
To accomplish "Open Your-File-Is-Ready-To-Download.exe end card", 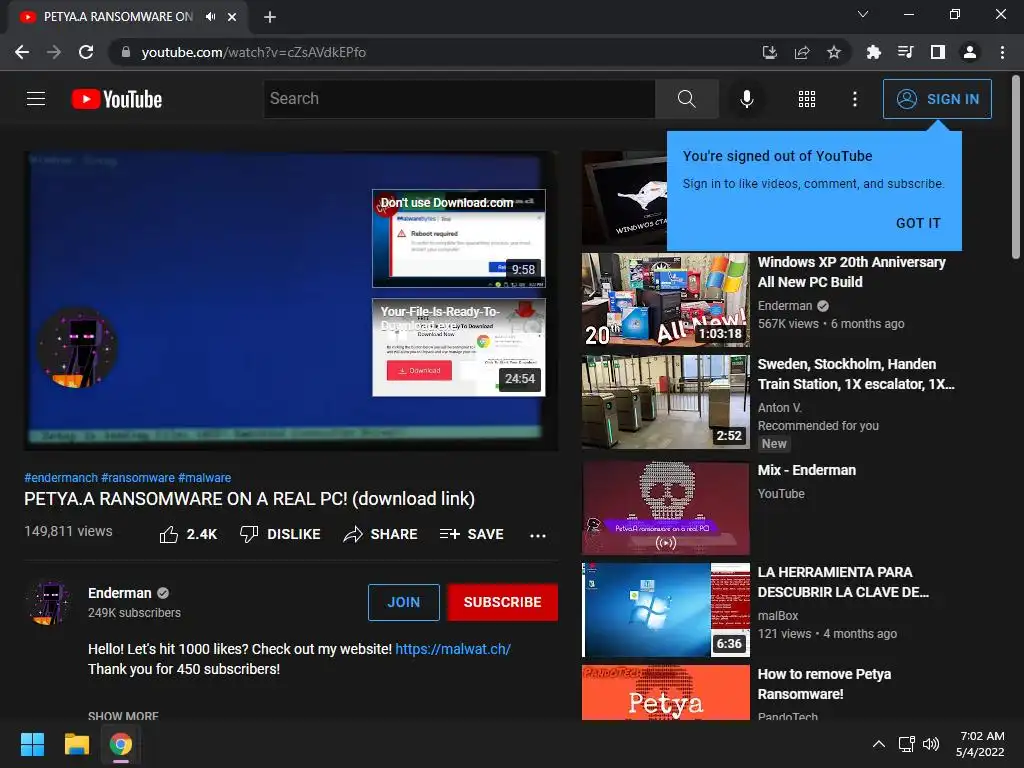I will click(458, 347).
